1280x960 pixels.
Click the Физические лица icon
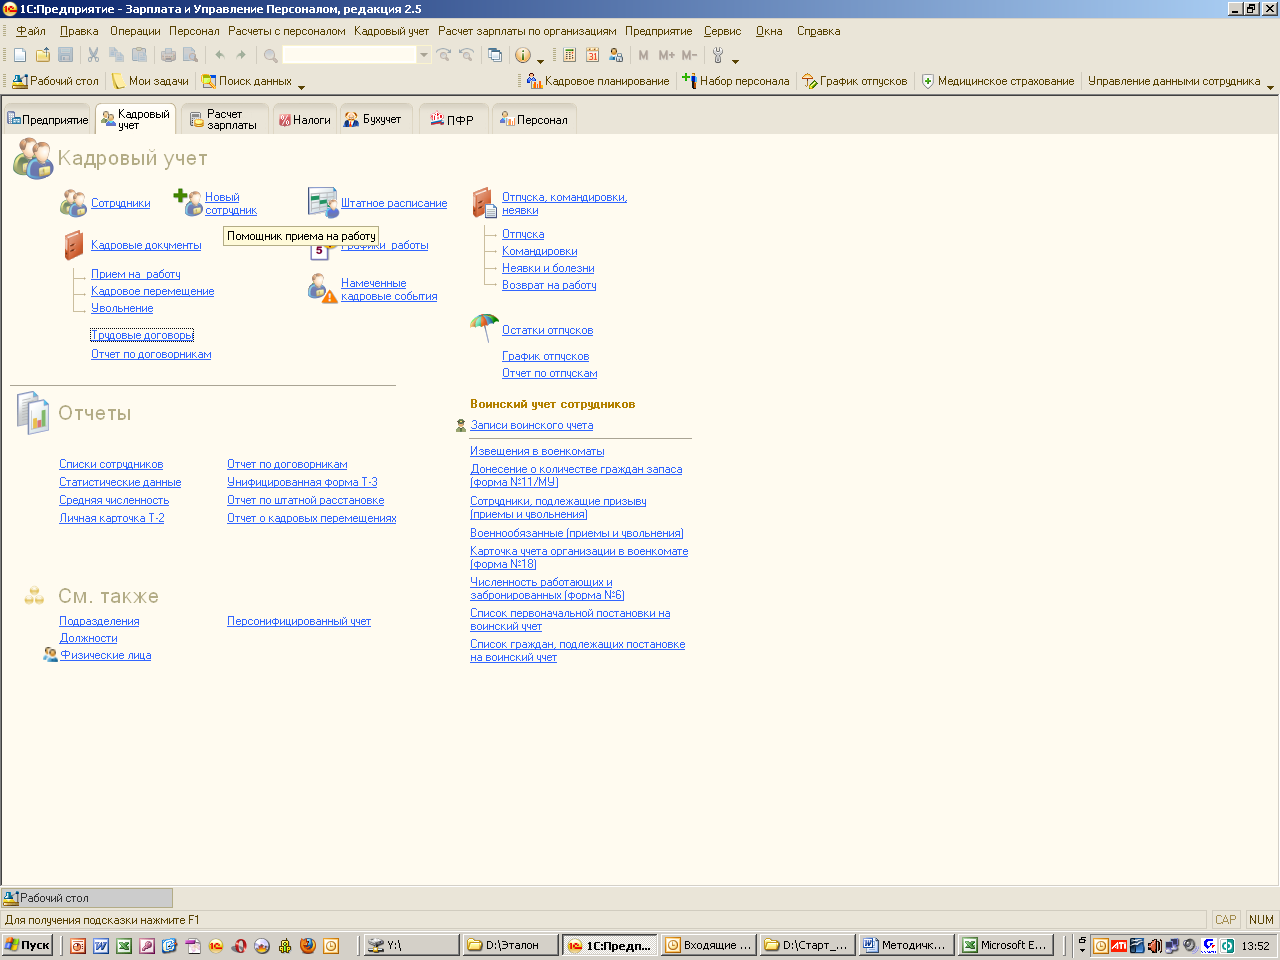tap(50, 655)
